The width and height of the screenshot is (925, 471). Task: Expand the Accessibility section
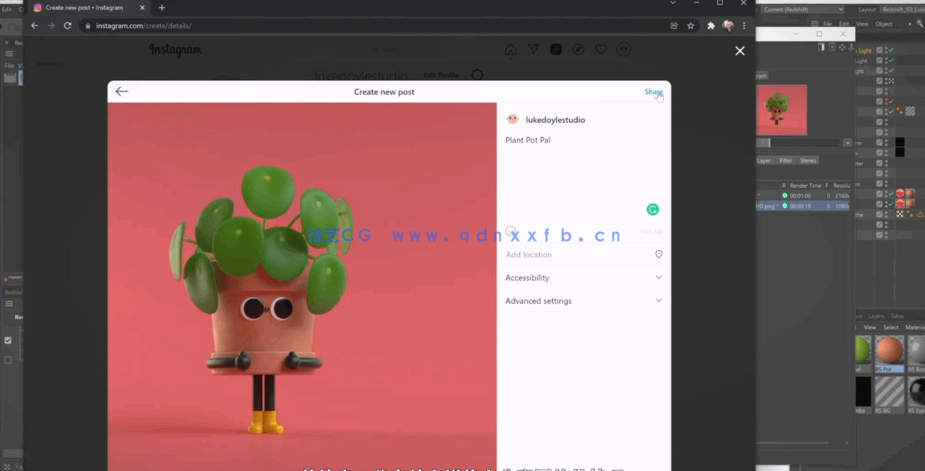[x=583, y=277]
